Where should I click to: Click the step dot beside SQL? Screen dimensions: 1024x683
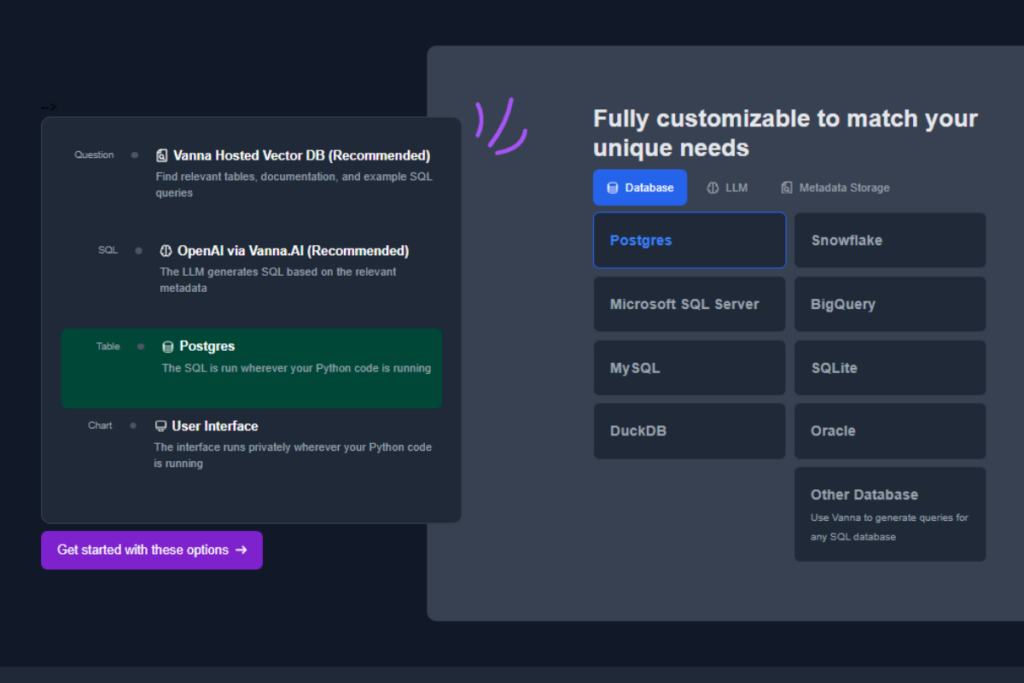[138, 251]
